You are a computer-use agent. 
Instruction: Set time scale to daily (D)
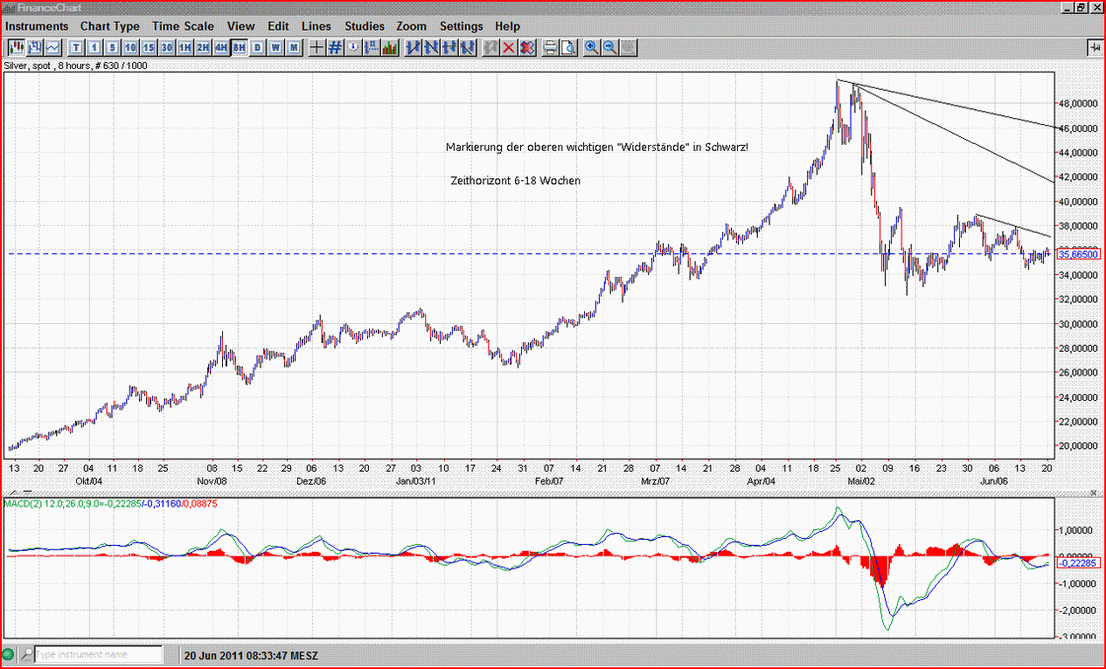coord(258,48)
